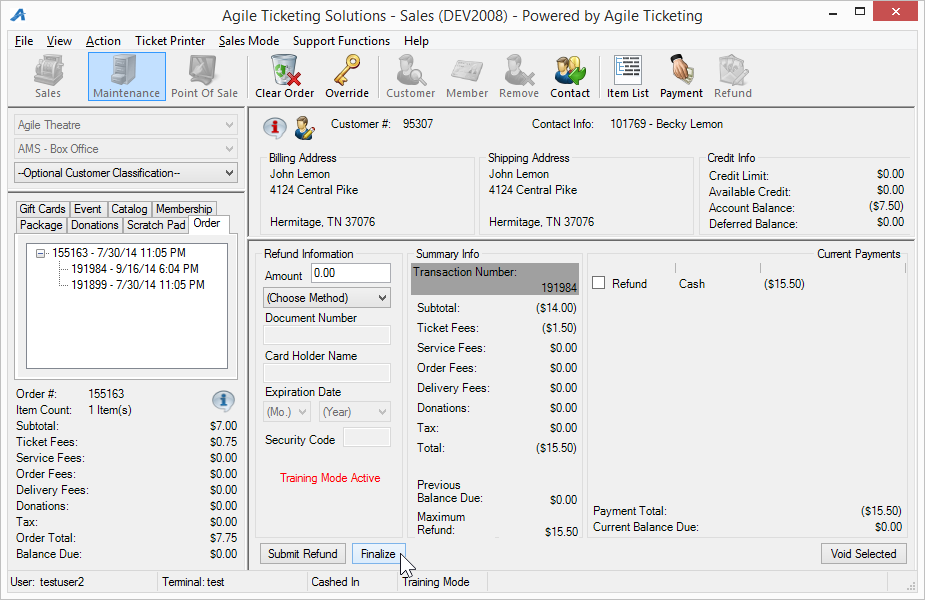
Task: Click the Transaction Number 191984 header
Action: point(494,279)
